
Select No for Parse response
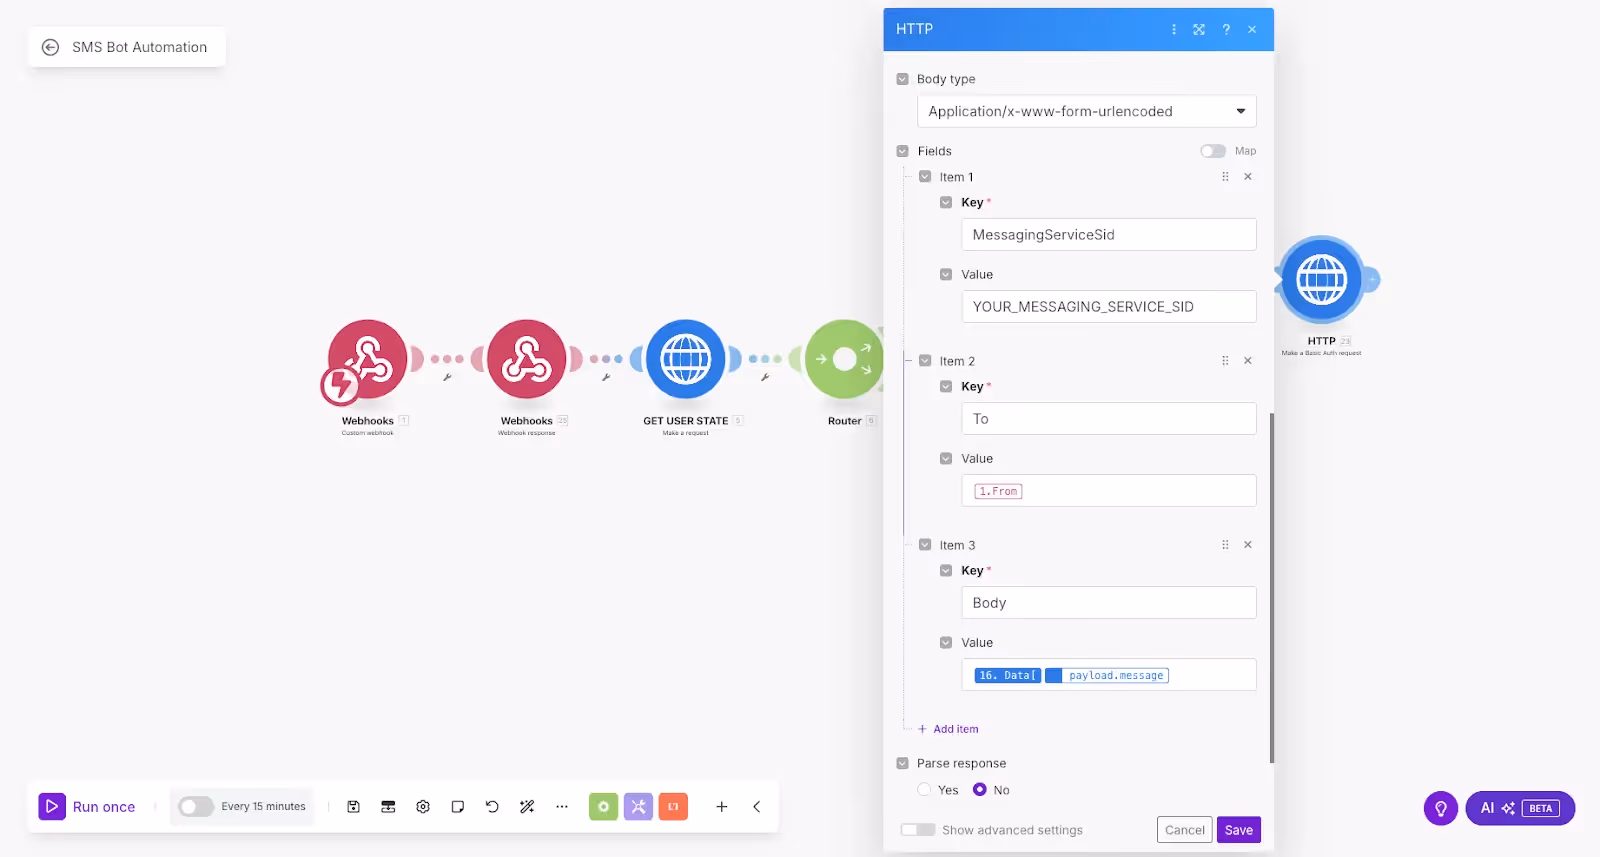(980, 790)
